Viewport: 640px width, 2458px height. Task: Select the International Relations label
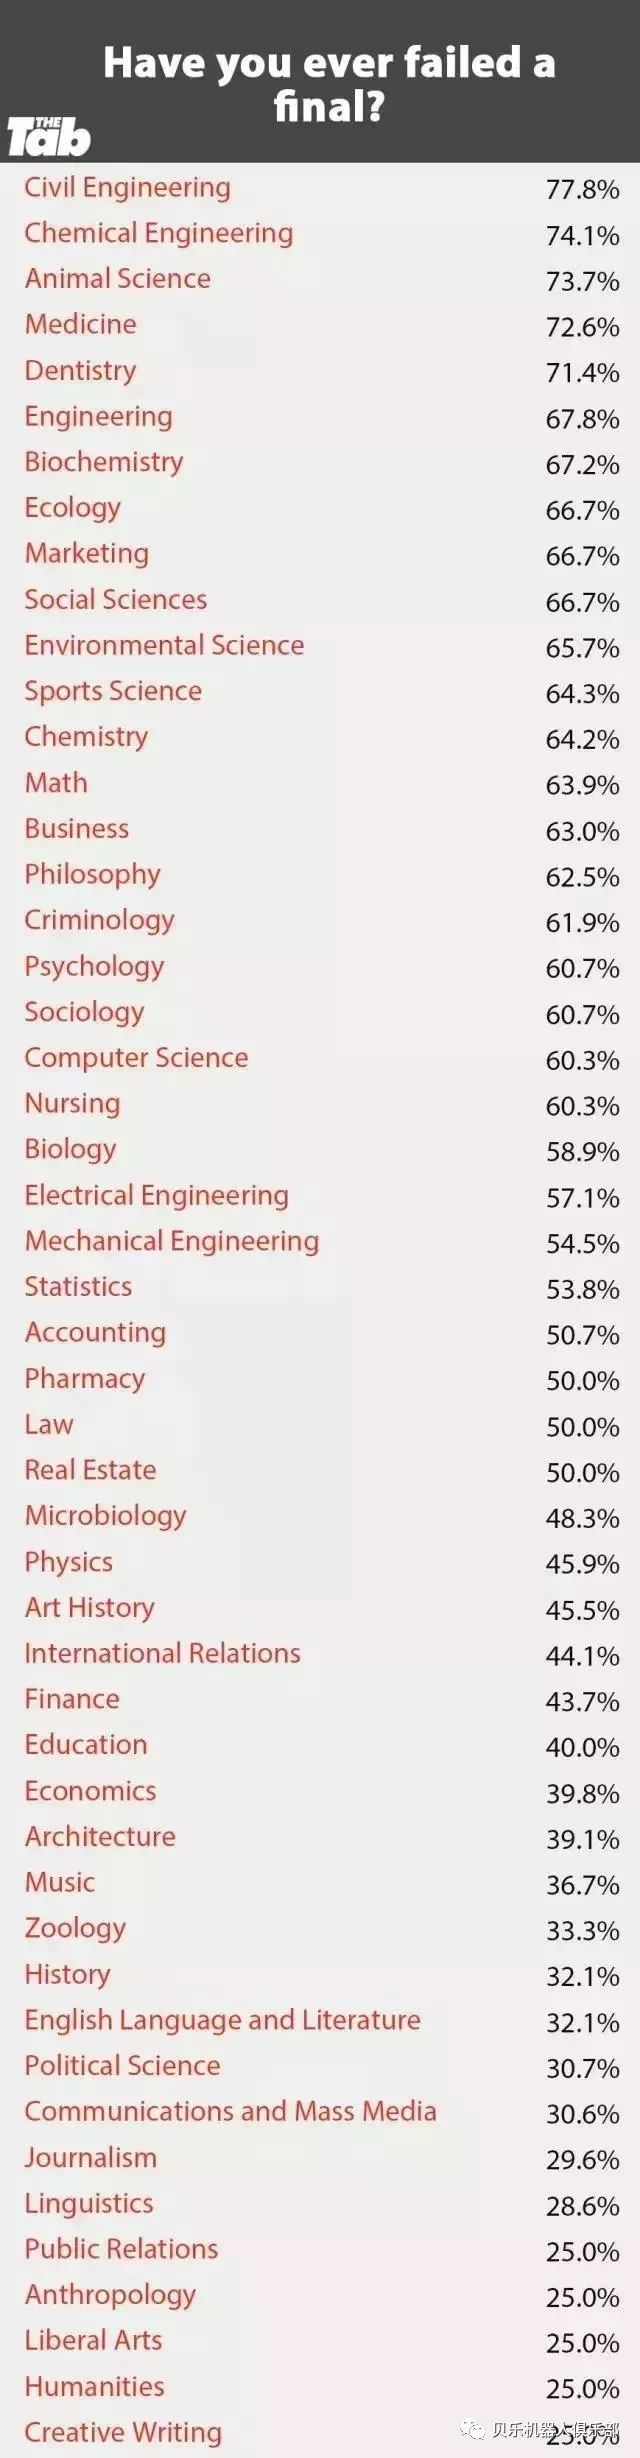[163, 1654]
